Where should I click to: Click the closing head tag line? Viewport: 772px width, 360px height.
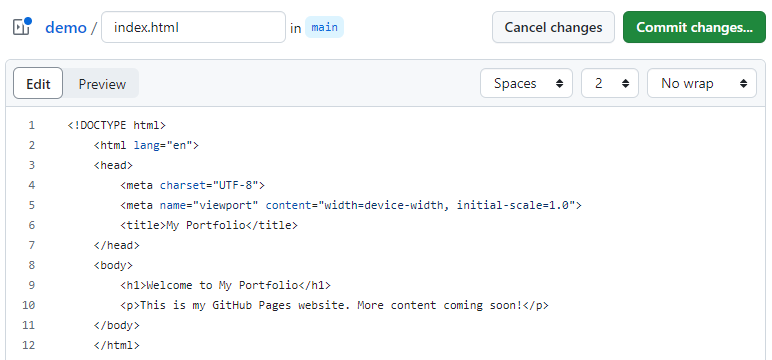click(x=117, y=245)
